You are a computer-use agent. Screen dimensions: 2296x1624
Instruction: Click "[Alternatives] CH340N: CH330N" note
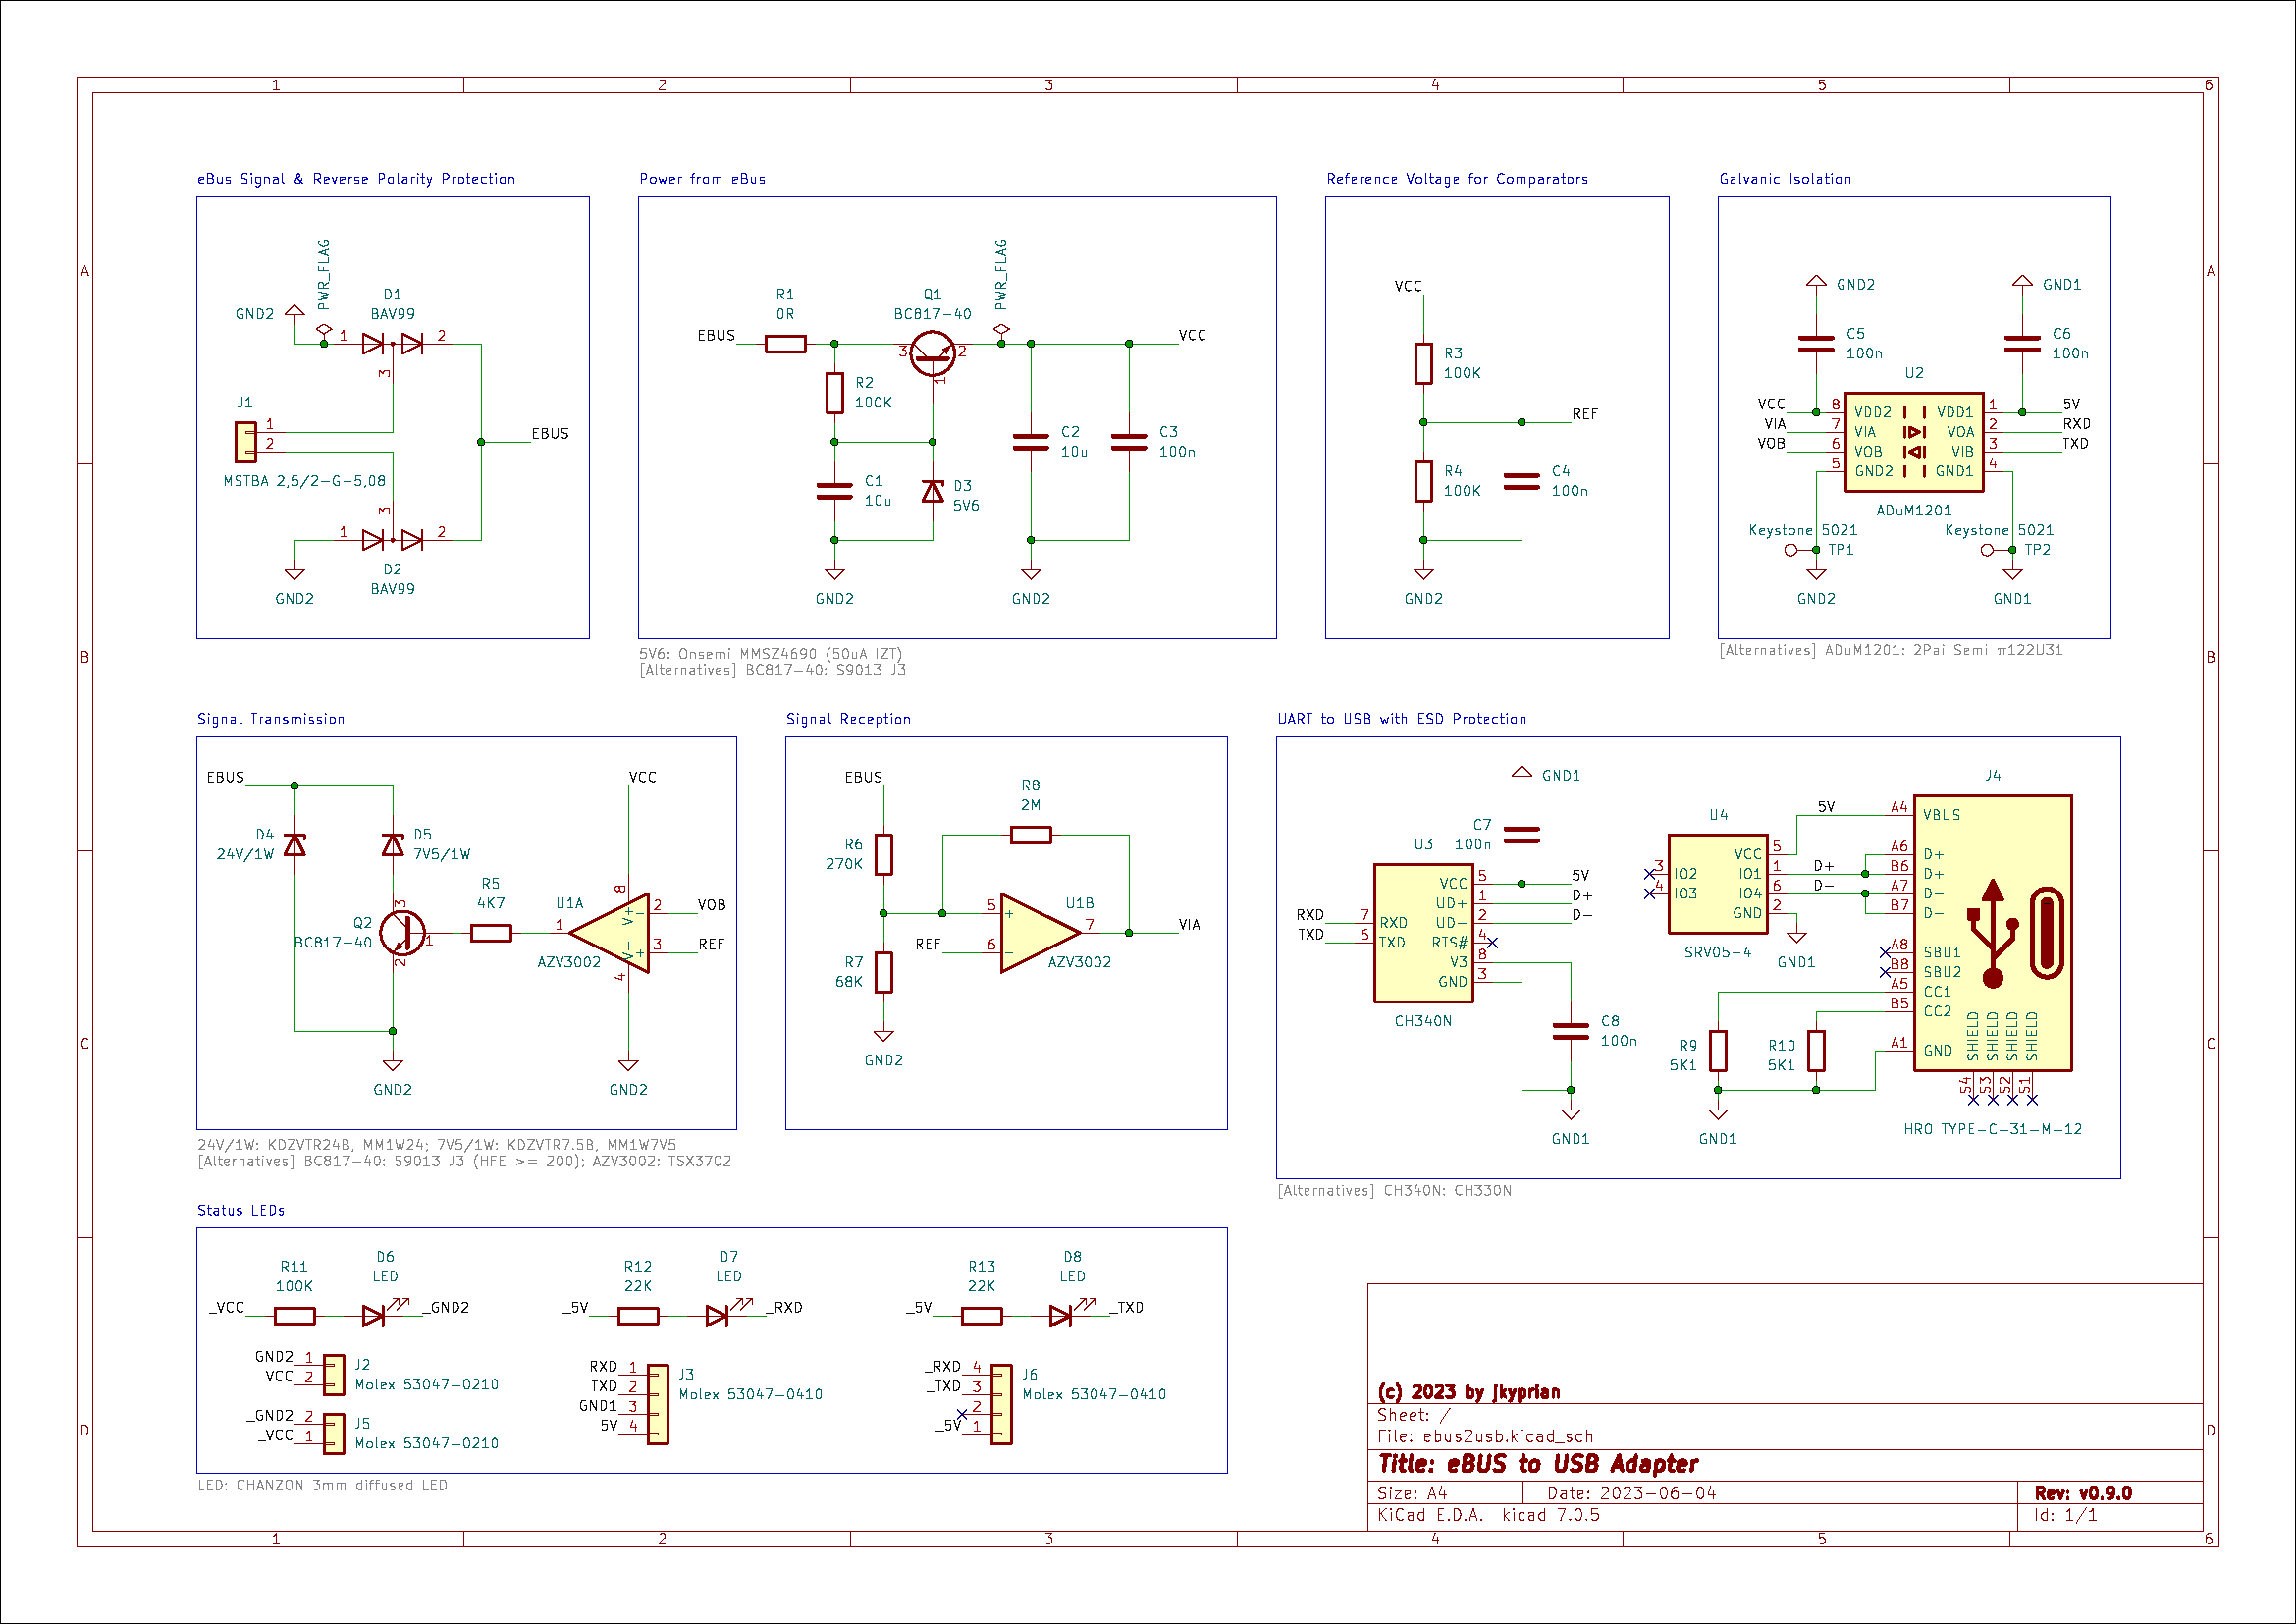1394,1191
